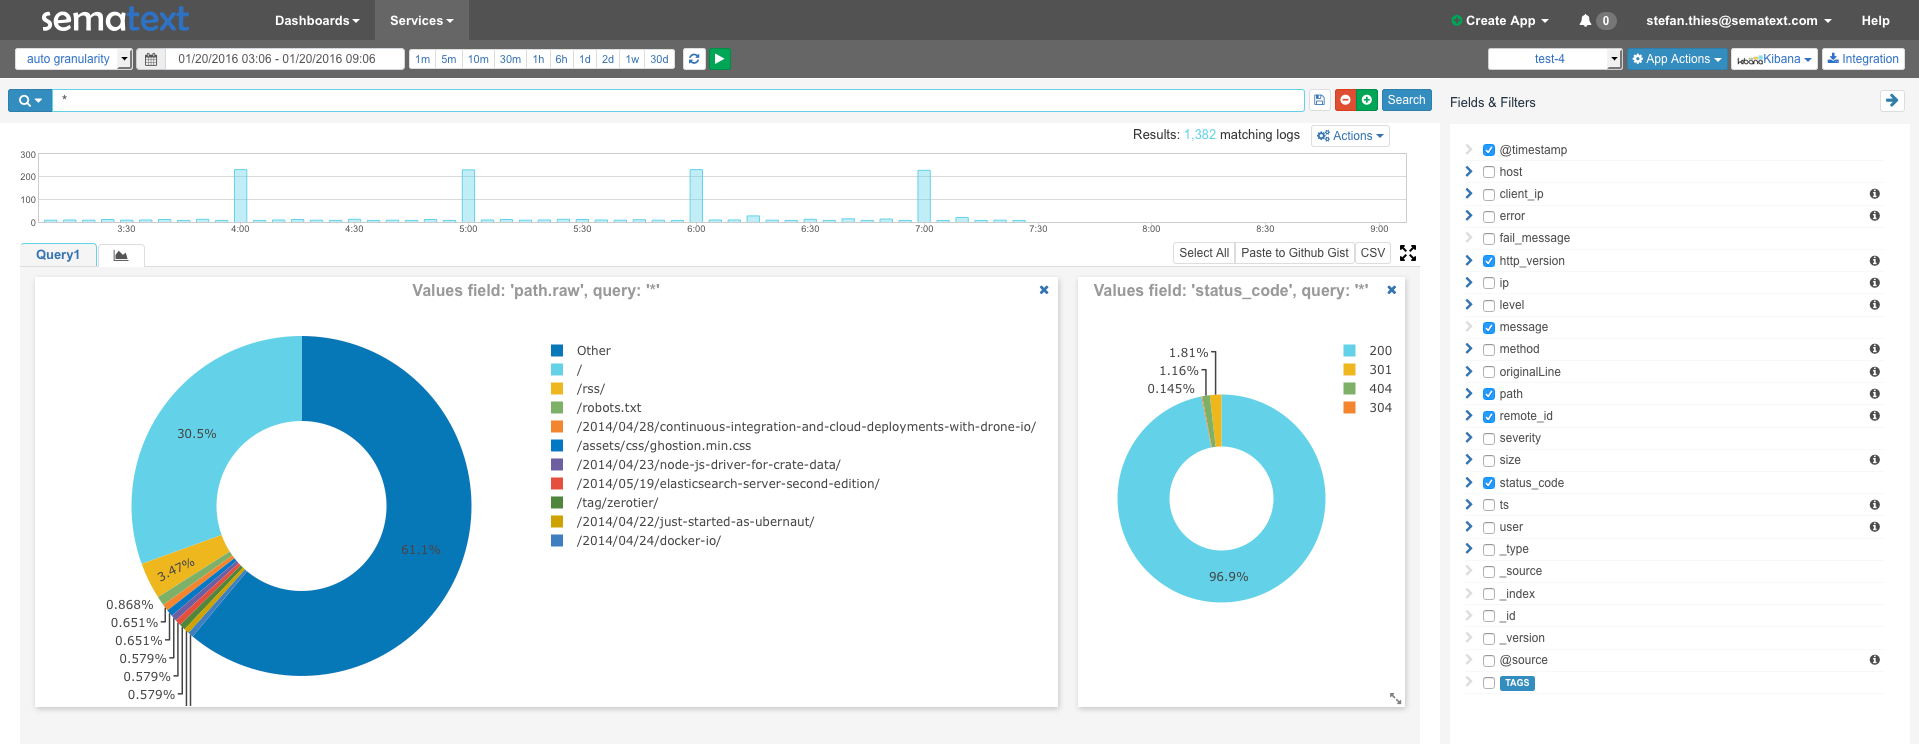Open the results Actions dropdown

coord(1350,136)
